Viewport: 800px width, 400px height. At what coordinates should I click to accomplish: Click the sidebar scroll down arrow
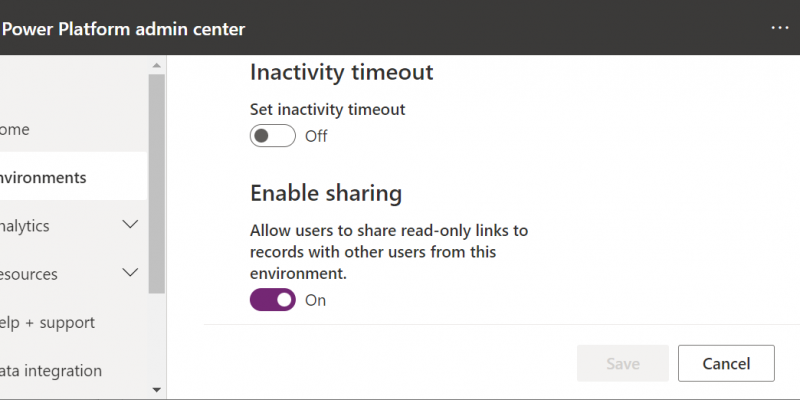click(157, 389)
